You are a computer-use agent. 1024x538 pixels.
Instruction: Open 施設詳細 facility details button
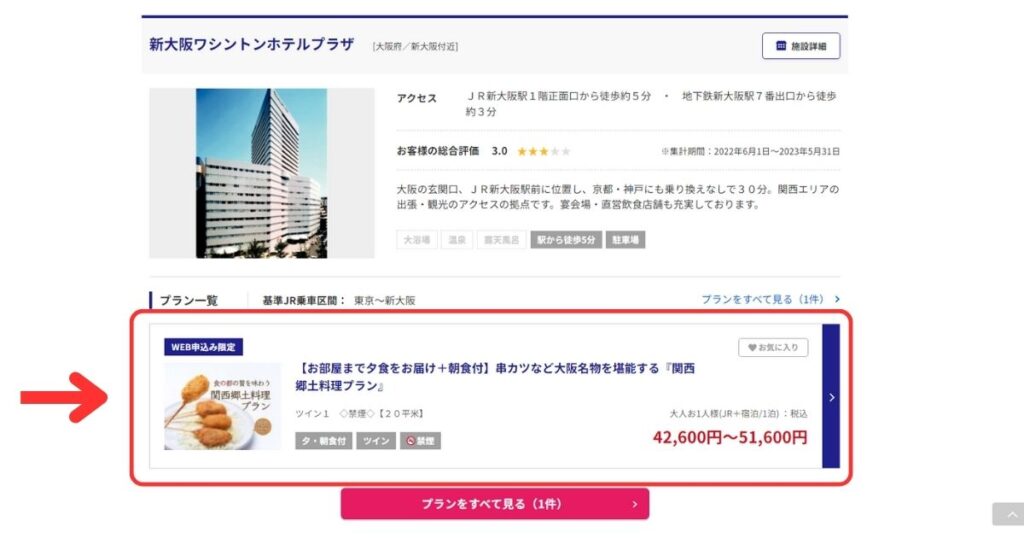(x=801, y=46)
